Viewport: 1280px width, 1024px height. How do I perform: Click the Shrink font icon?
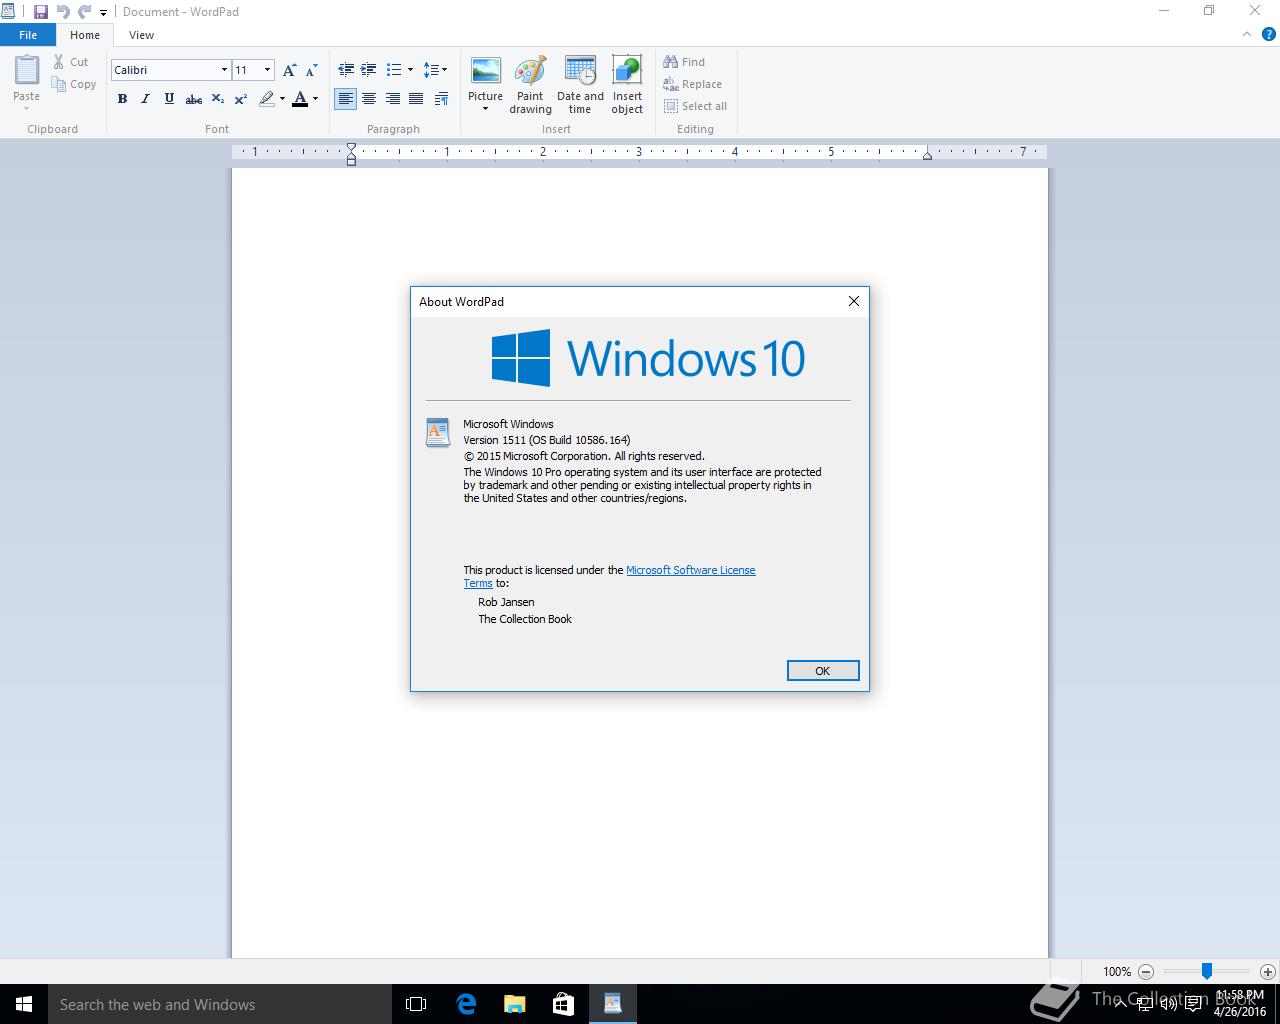(311, 70)
